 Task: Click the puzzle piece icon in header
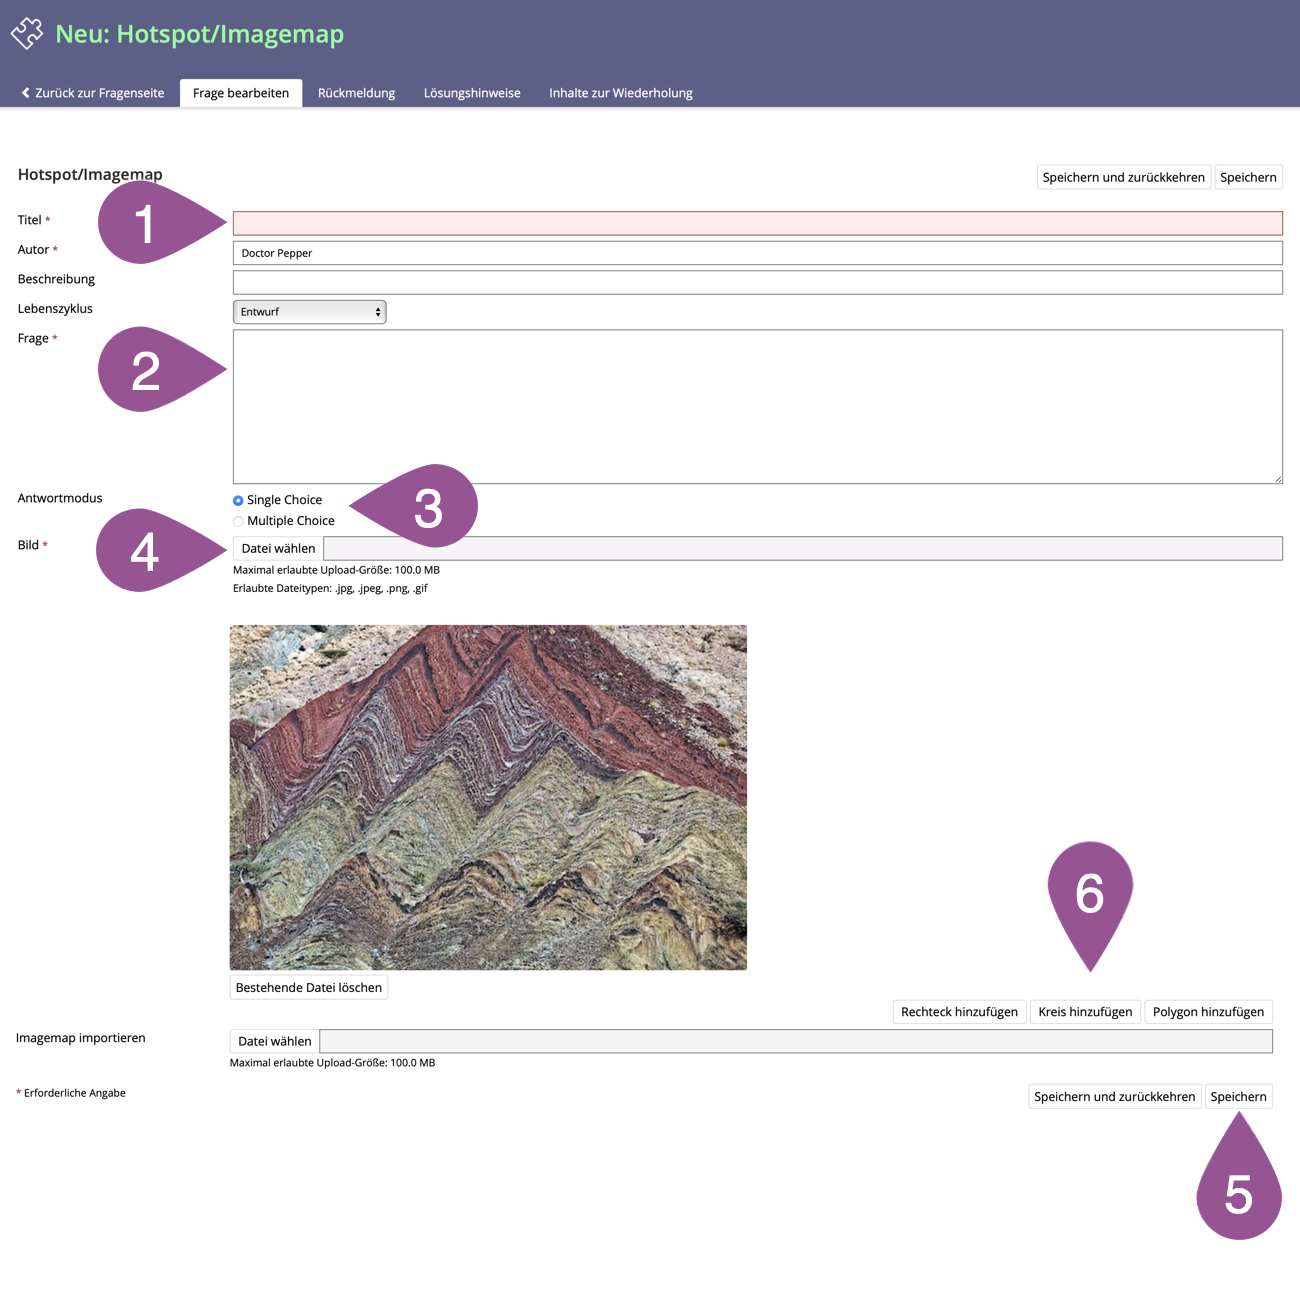[x=27, y=33]
